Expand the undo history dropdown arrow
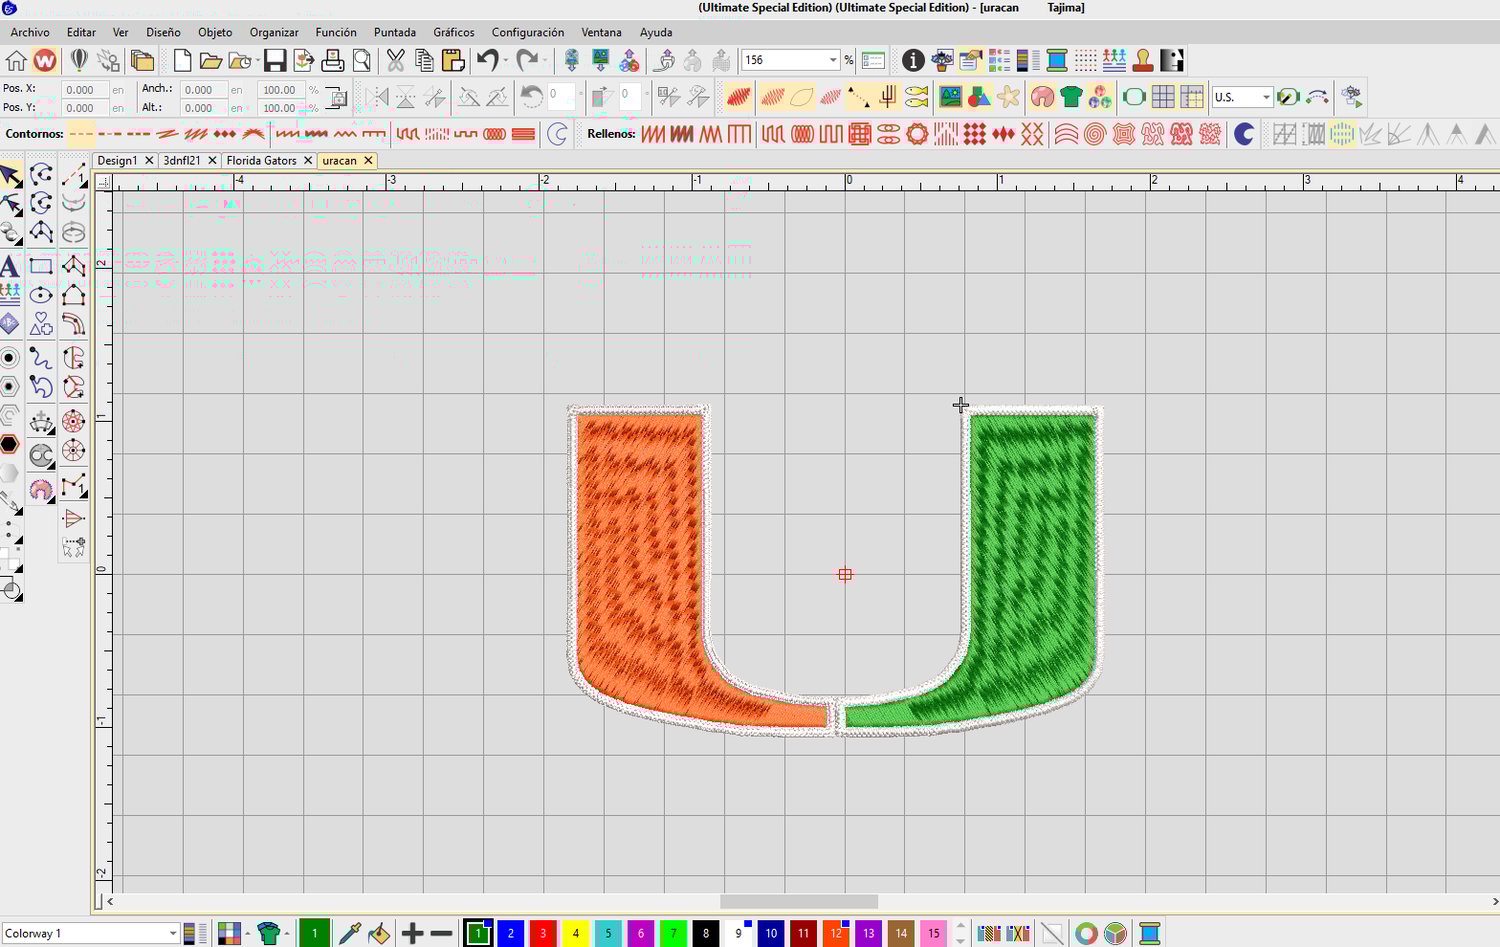This screenshot has height=947, width=1500. coord(506,61)
